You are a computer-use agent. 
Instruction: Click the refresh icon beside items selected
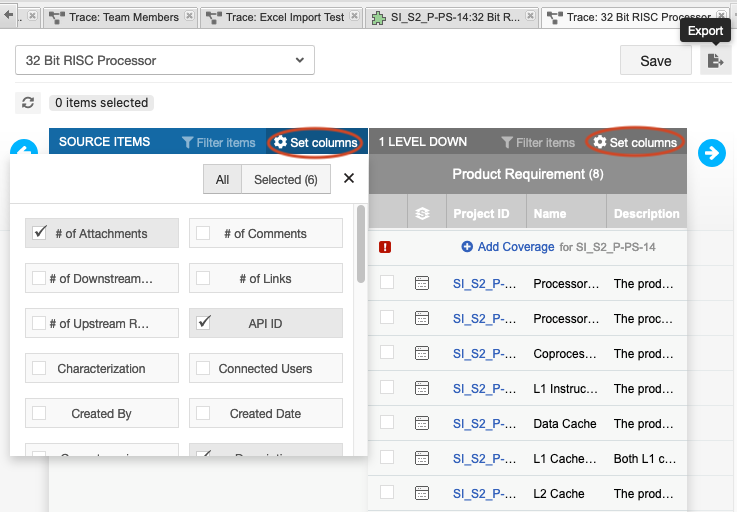coord(28,103)
